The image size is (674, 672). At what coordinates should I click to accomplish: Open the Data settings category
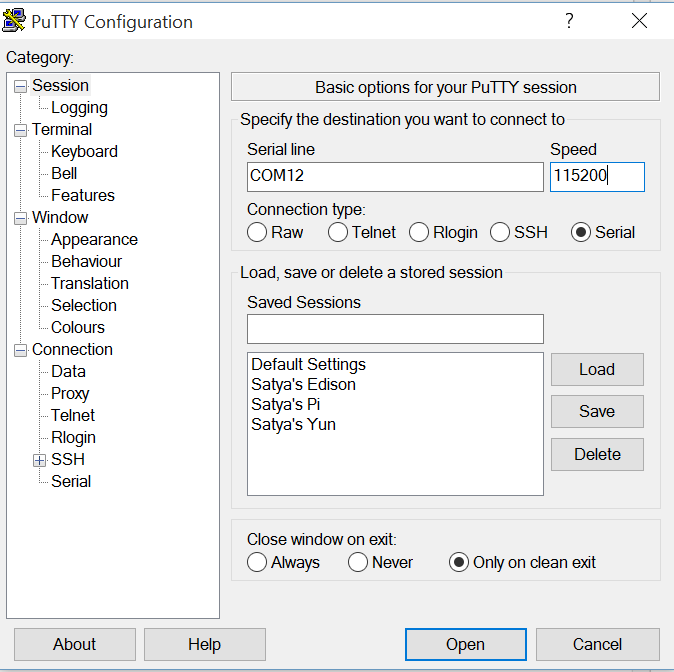coord(68,371)
